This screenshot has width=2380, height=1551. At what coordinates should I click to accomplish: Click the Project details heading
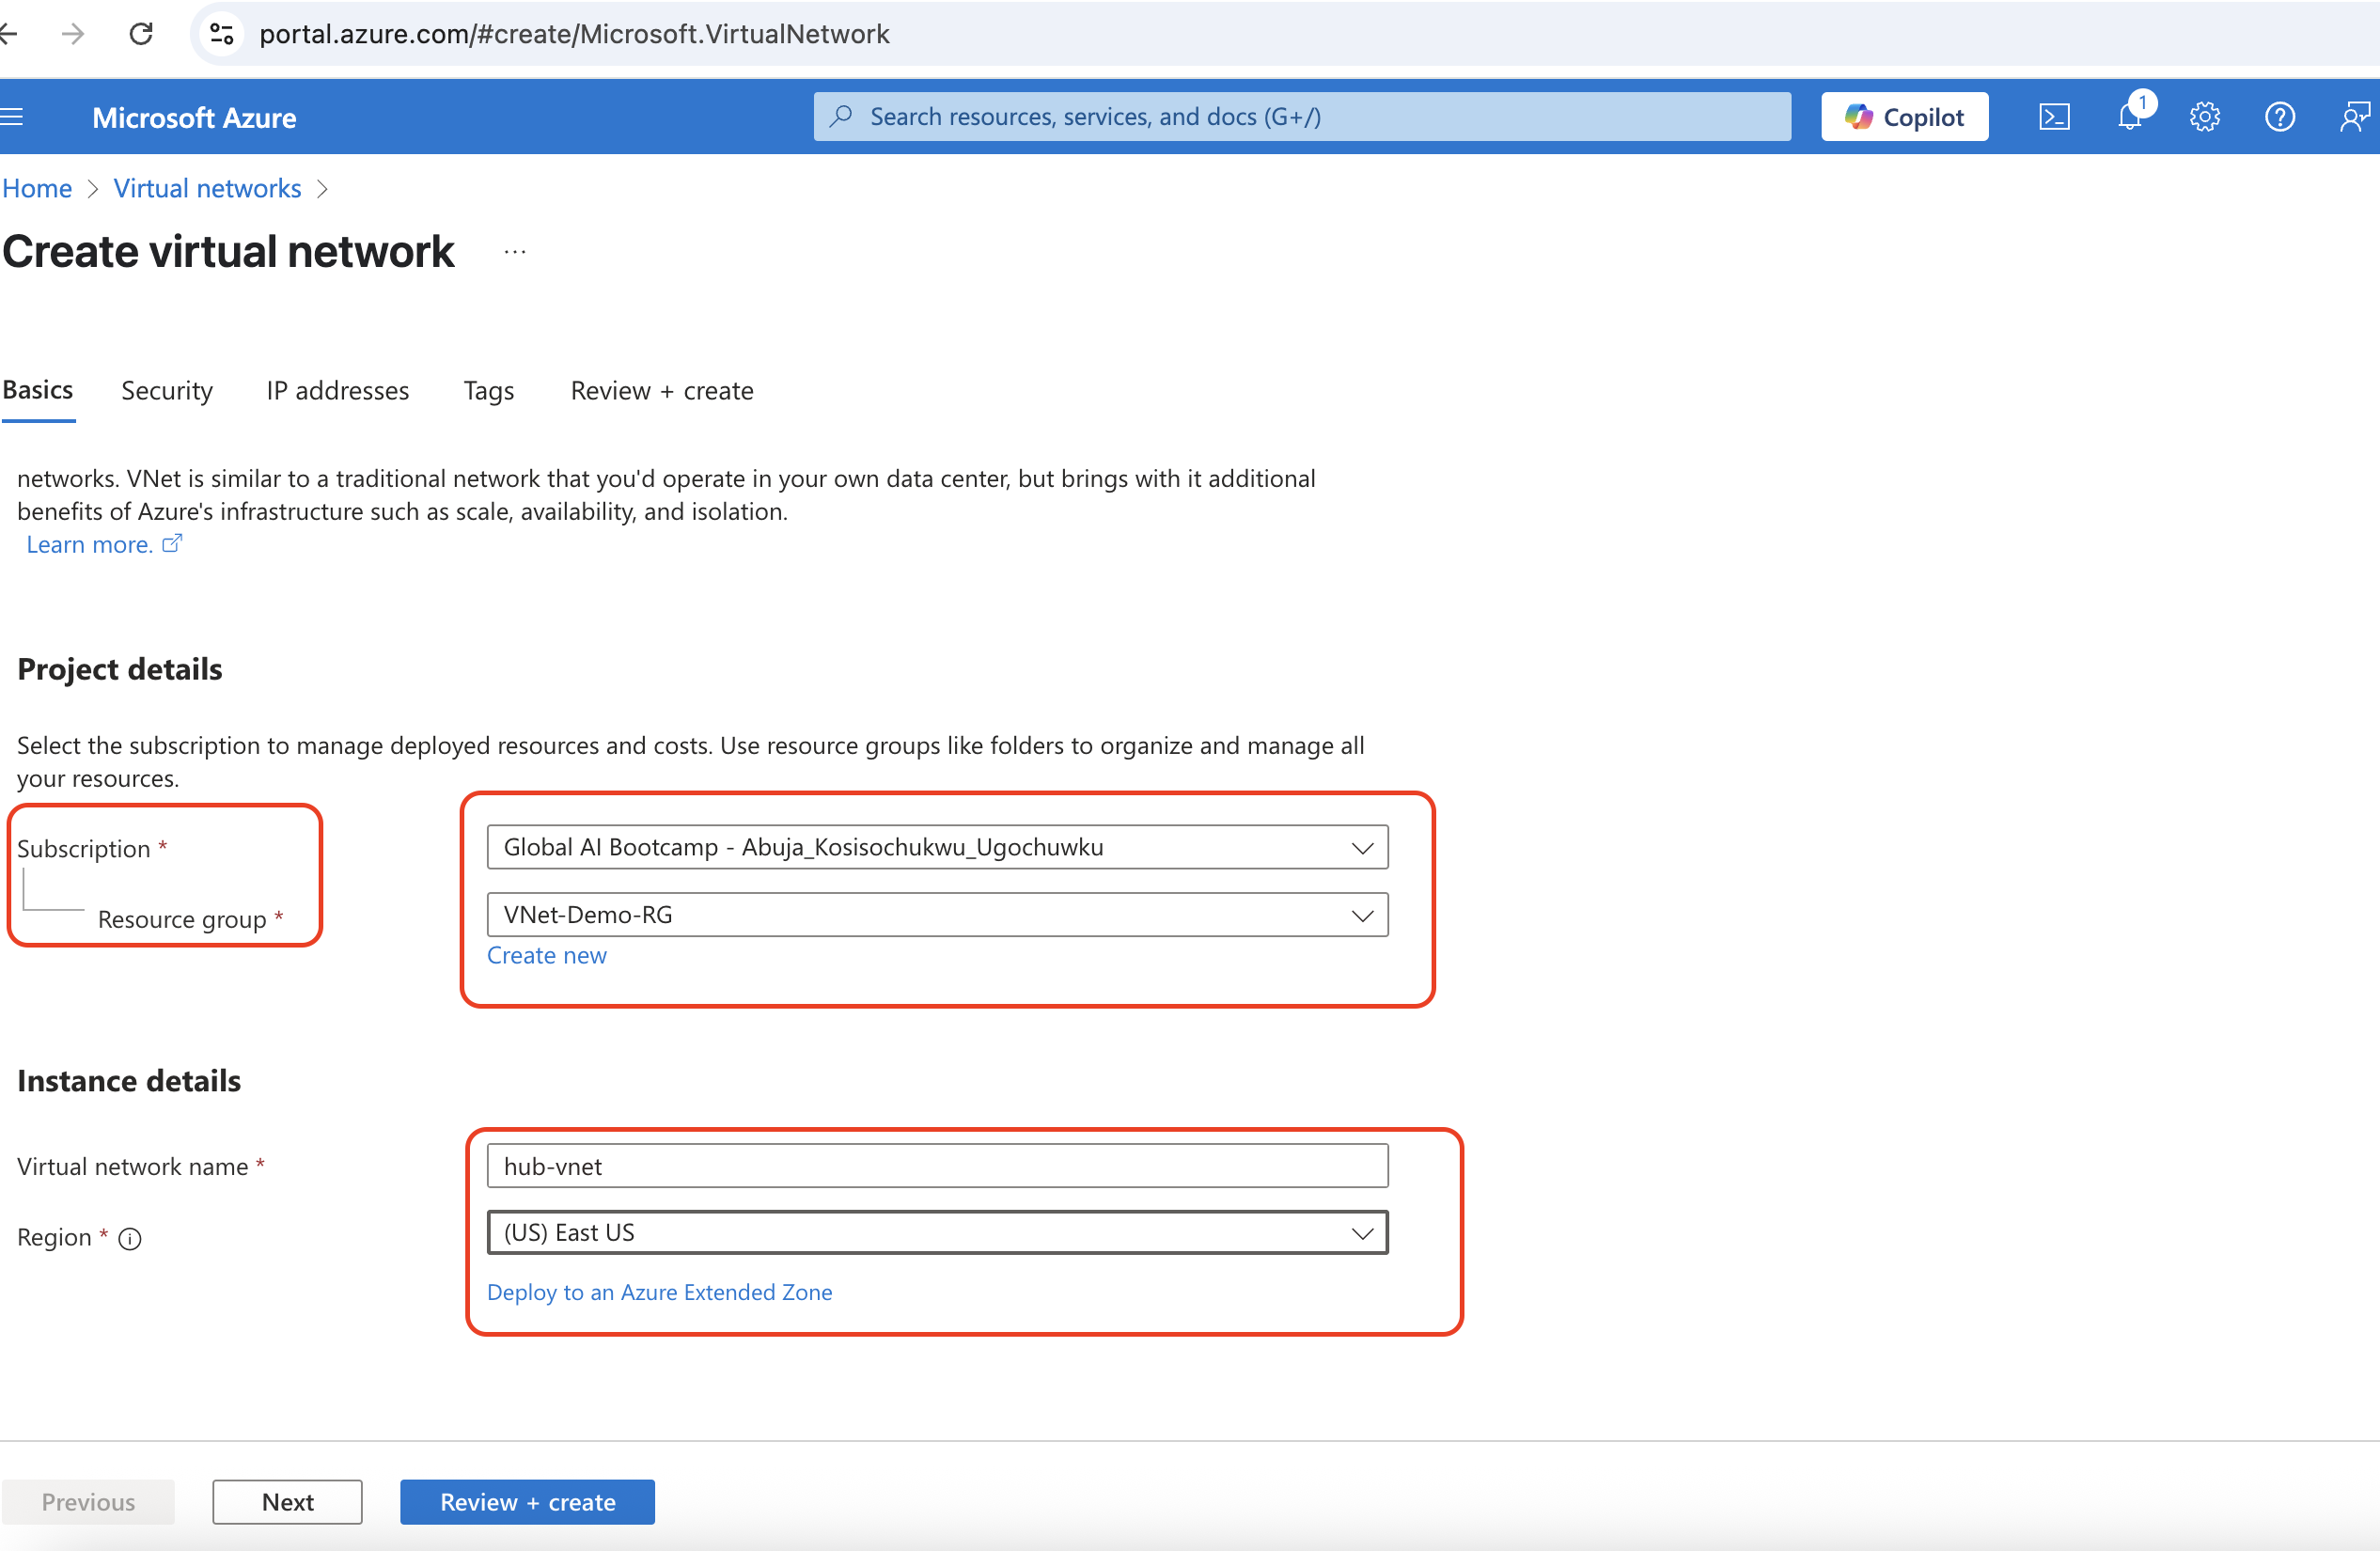click(x=120, y=669)
